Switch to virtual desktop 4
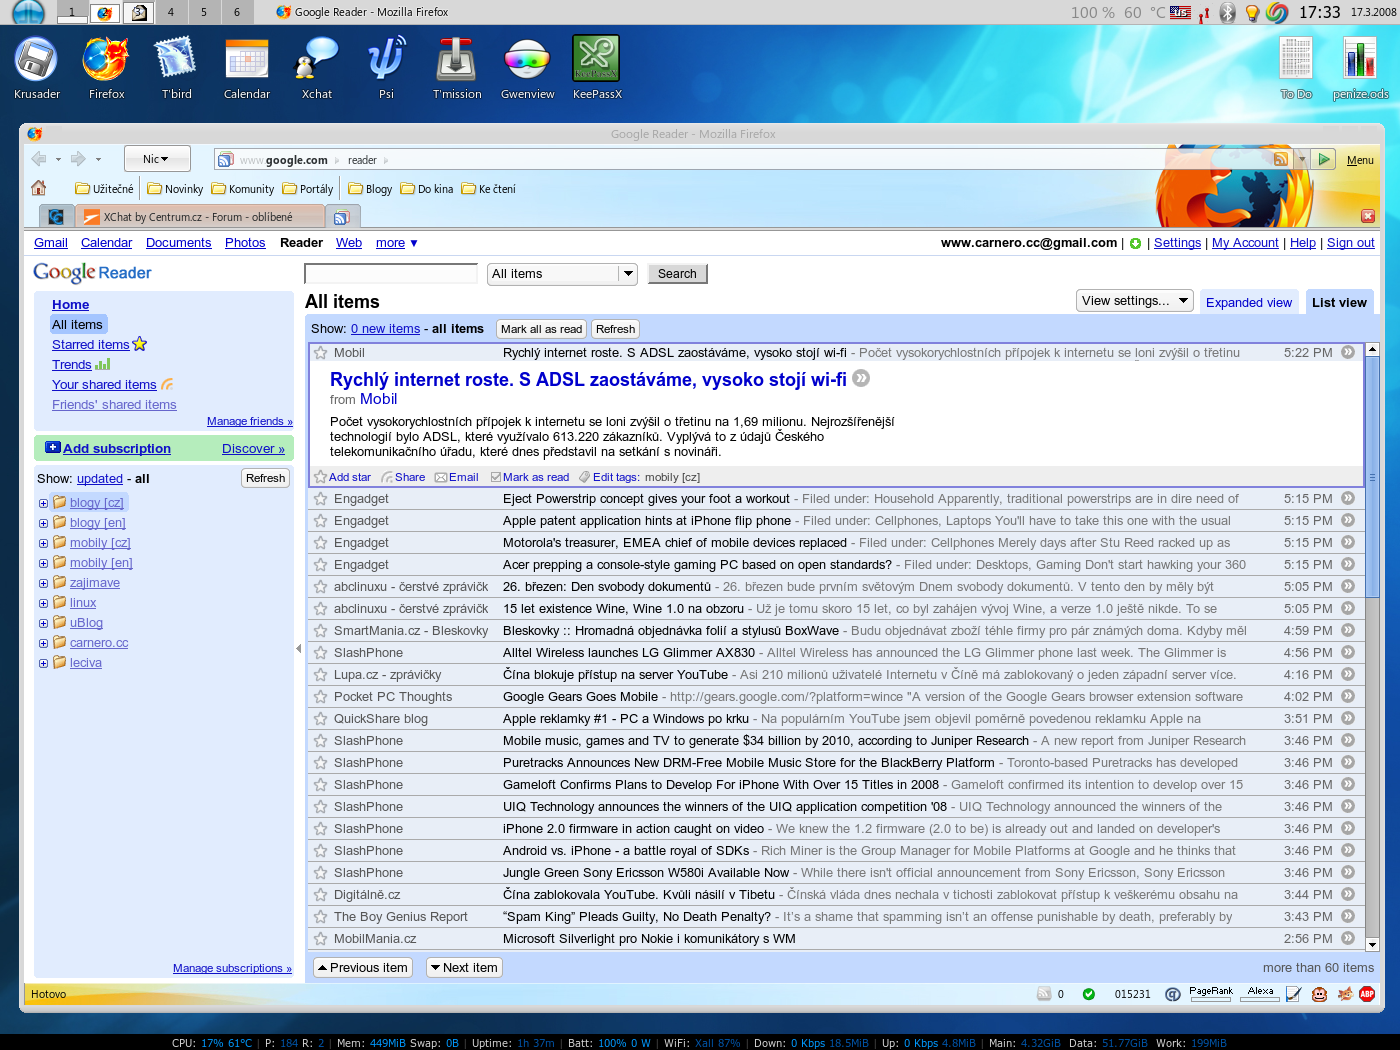The width and height of the screenshot is (1400, 1050). pyautogui.click(x=171, y=12)
